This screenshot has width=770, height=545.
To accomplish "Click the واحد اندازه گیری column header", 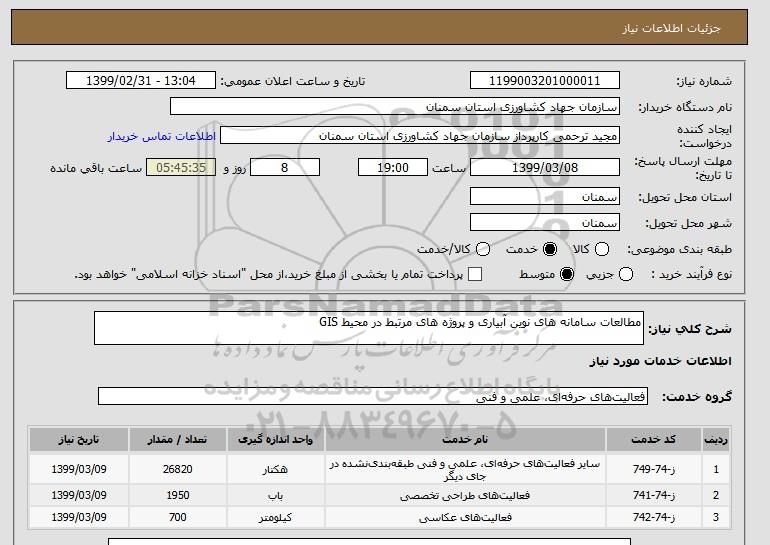I will point(275,439).
